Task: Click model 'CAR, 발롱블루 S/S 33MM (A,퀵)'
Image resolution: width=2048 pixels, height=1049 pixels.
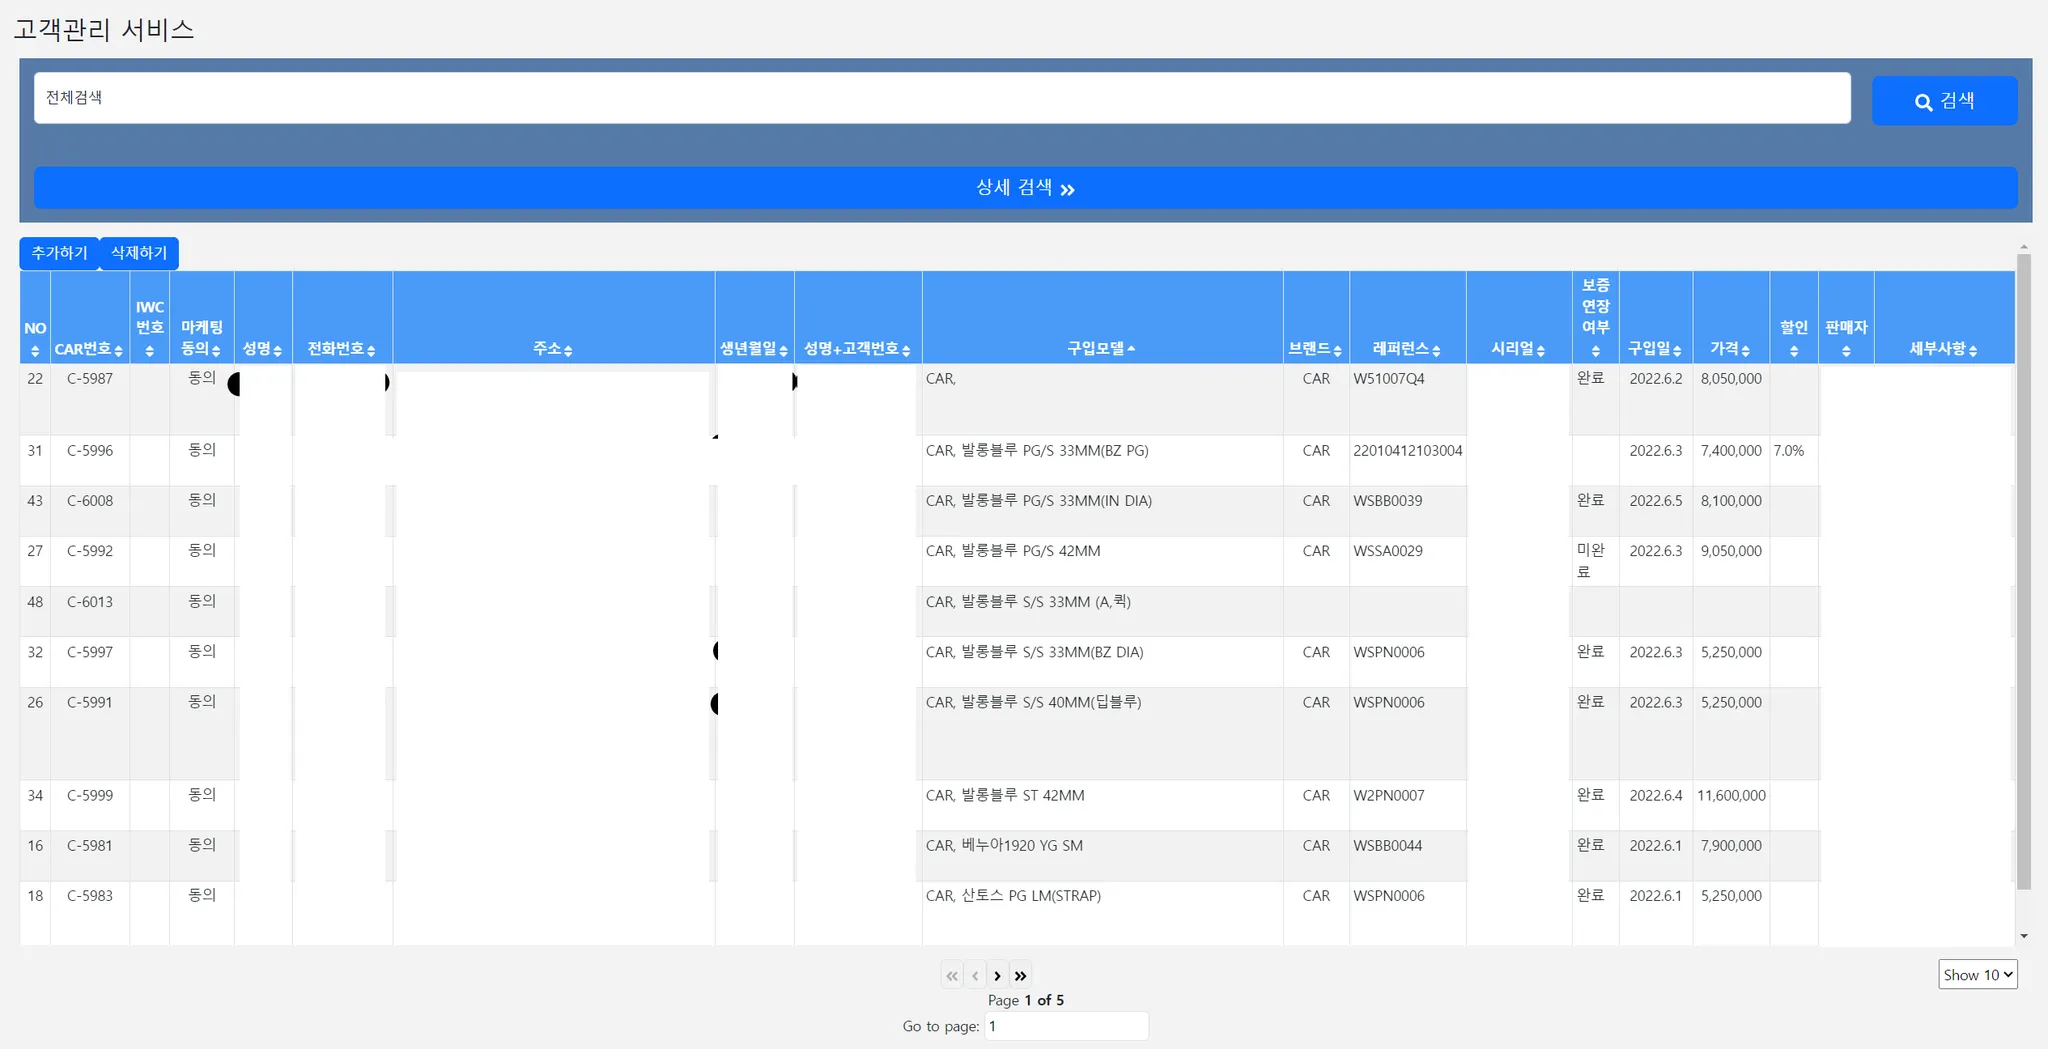Action: point(1028,602)
